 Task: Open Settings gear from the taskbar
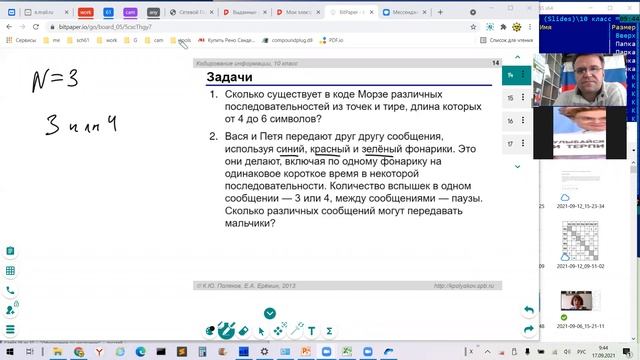pos(264,351)
